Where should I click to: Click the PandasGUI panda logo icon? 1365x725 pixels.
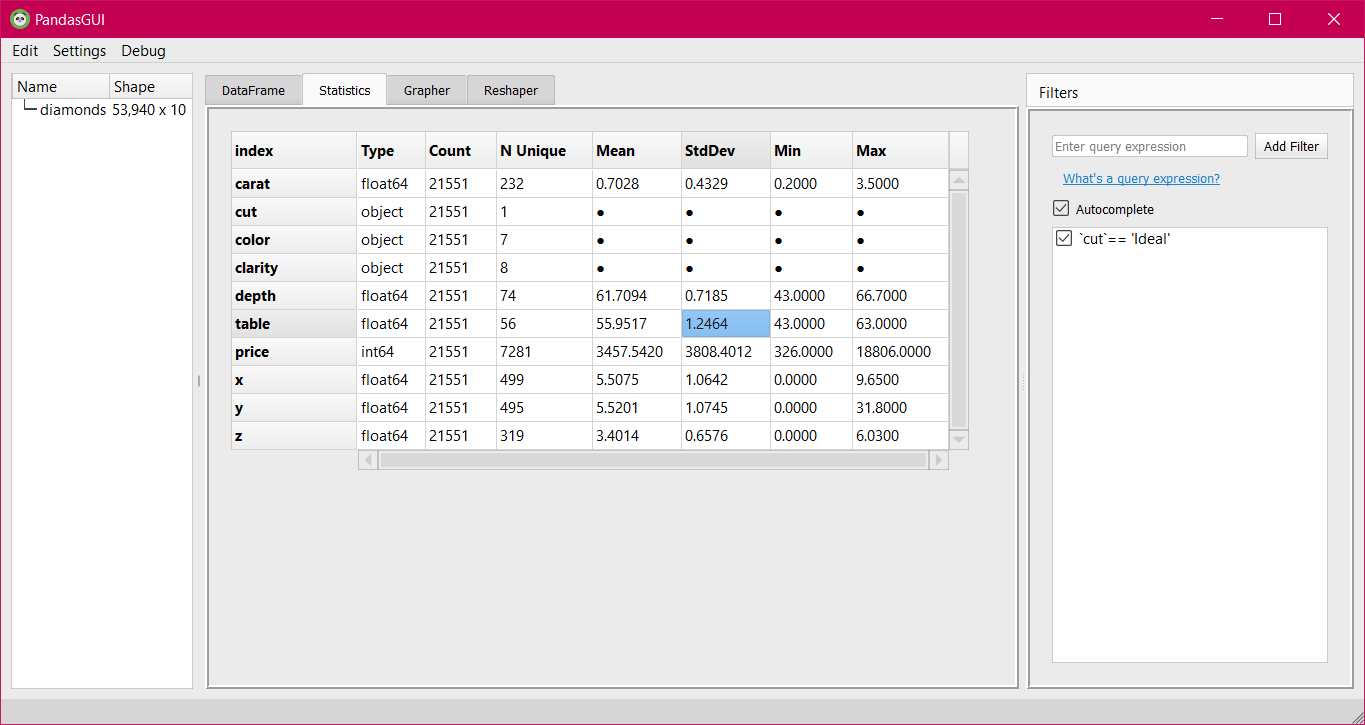(19, 19)
